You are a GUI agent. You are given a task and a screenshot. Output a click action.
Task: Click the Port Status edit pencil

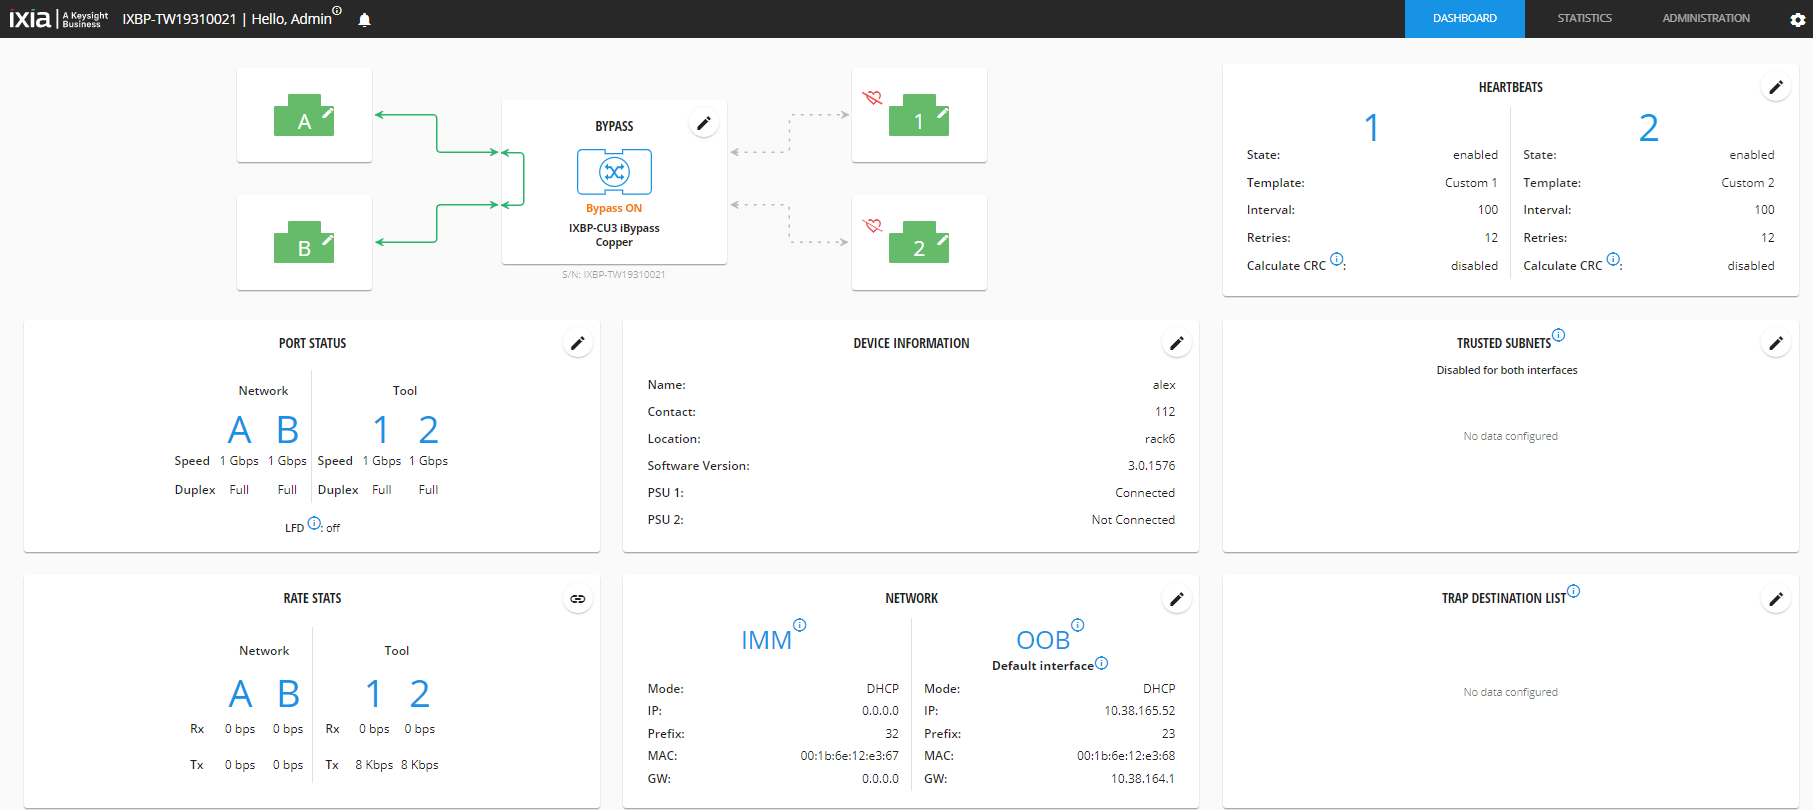(577, 344)
